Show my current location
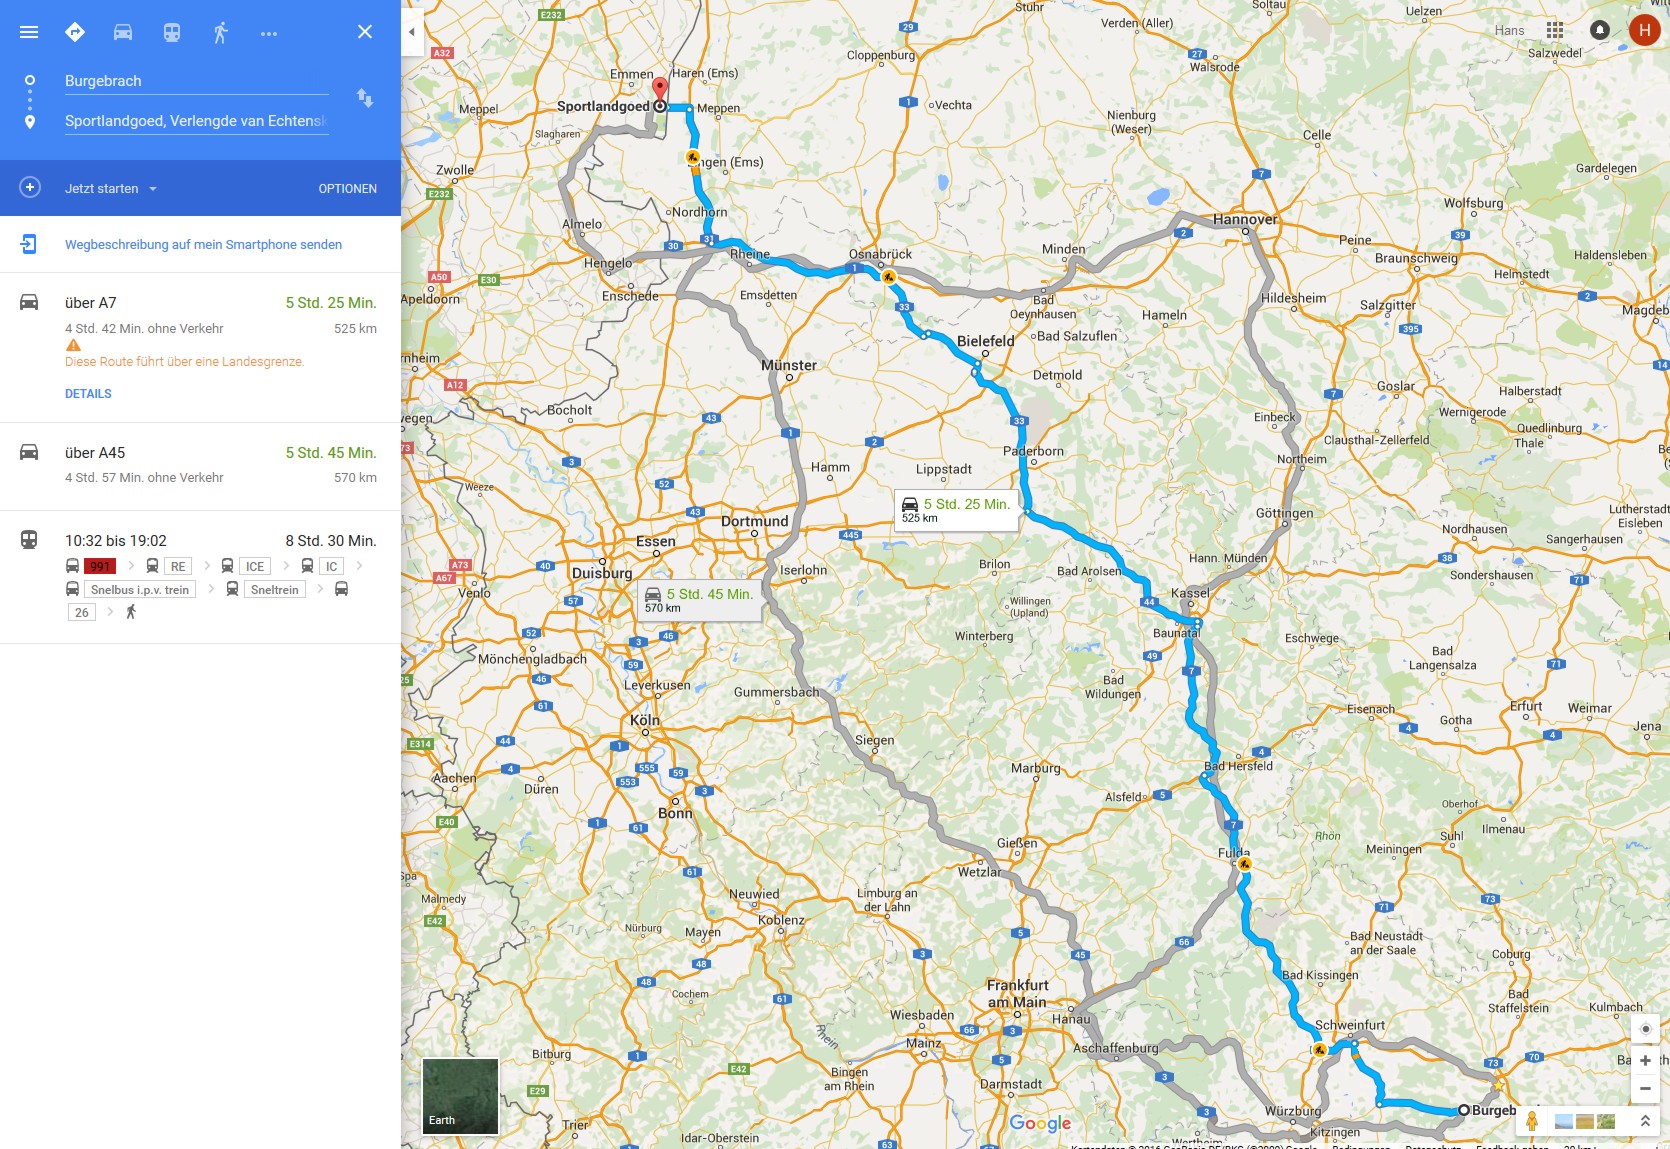Viewport: 1670px width, 1149px height. point(1645,1029)
